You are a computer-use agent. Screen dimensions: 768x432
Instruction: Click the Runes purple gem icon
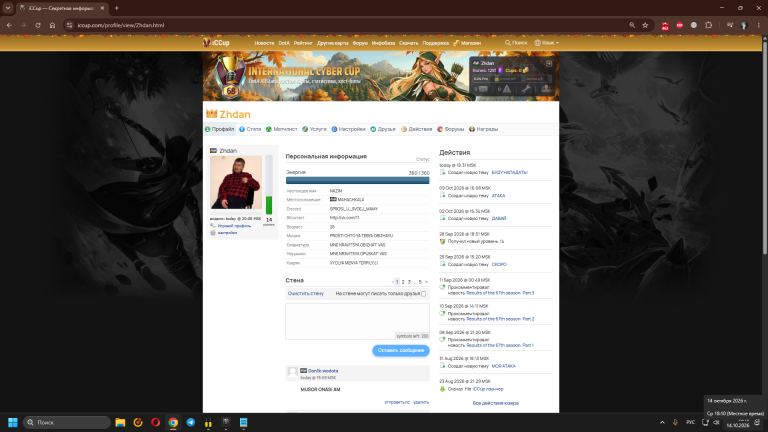tap(500, 71)
